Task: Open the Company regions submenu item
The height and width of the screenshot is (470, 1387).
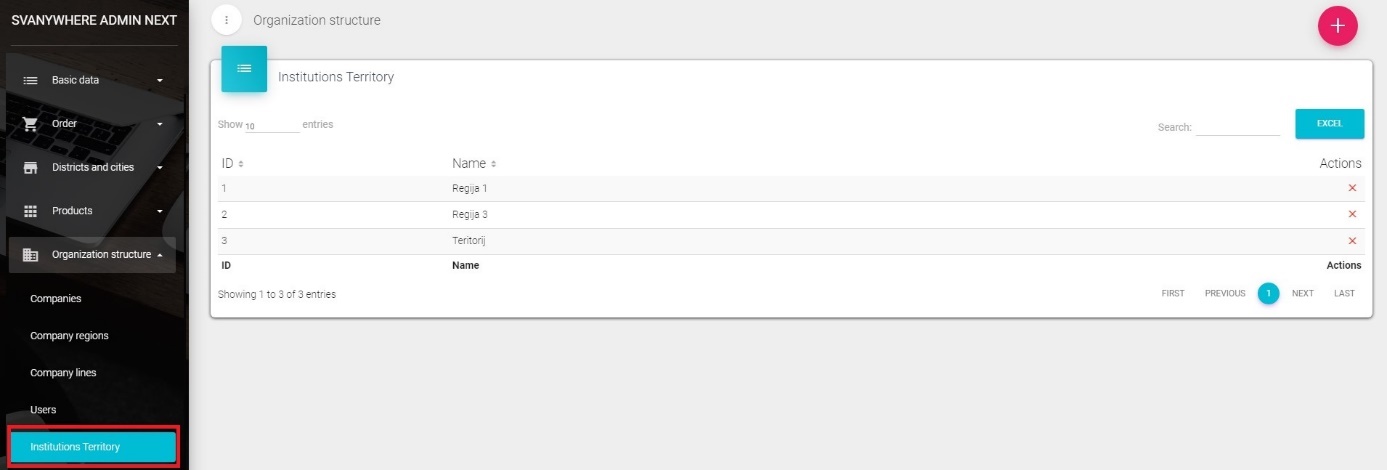Action: (x=69, y=336)
